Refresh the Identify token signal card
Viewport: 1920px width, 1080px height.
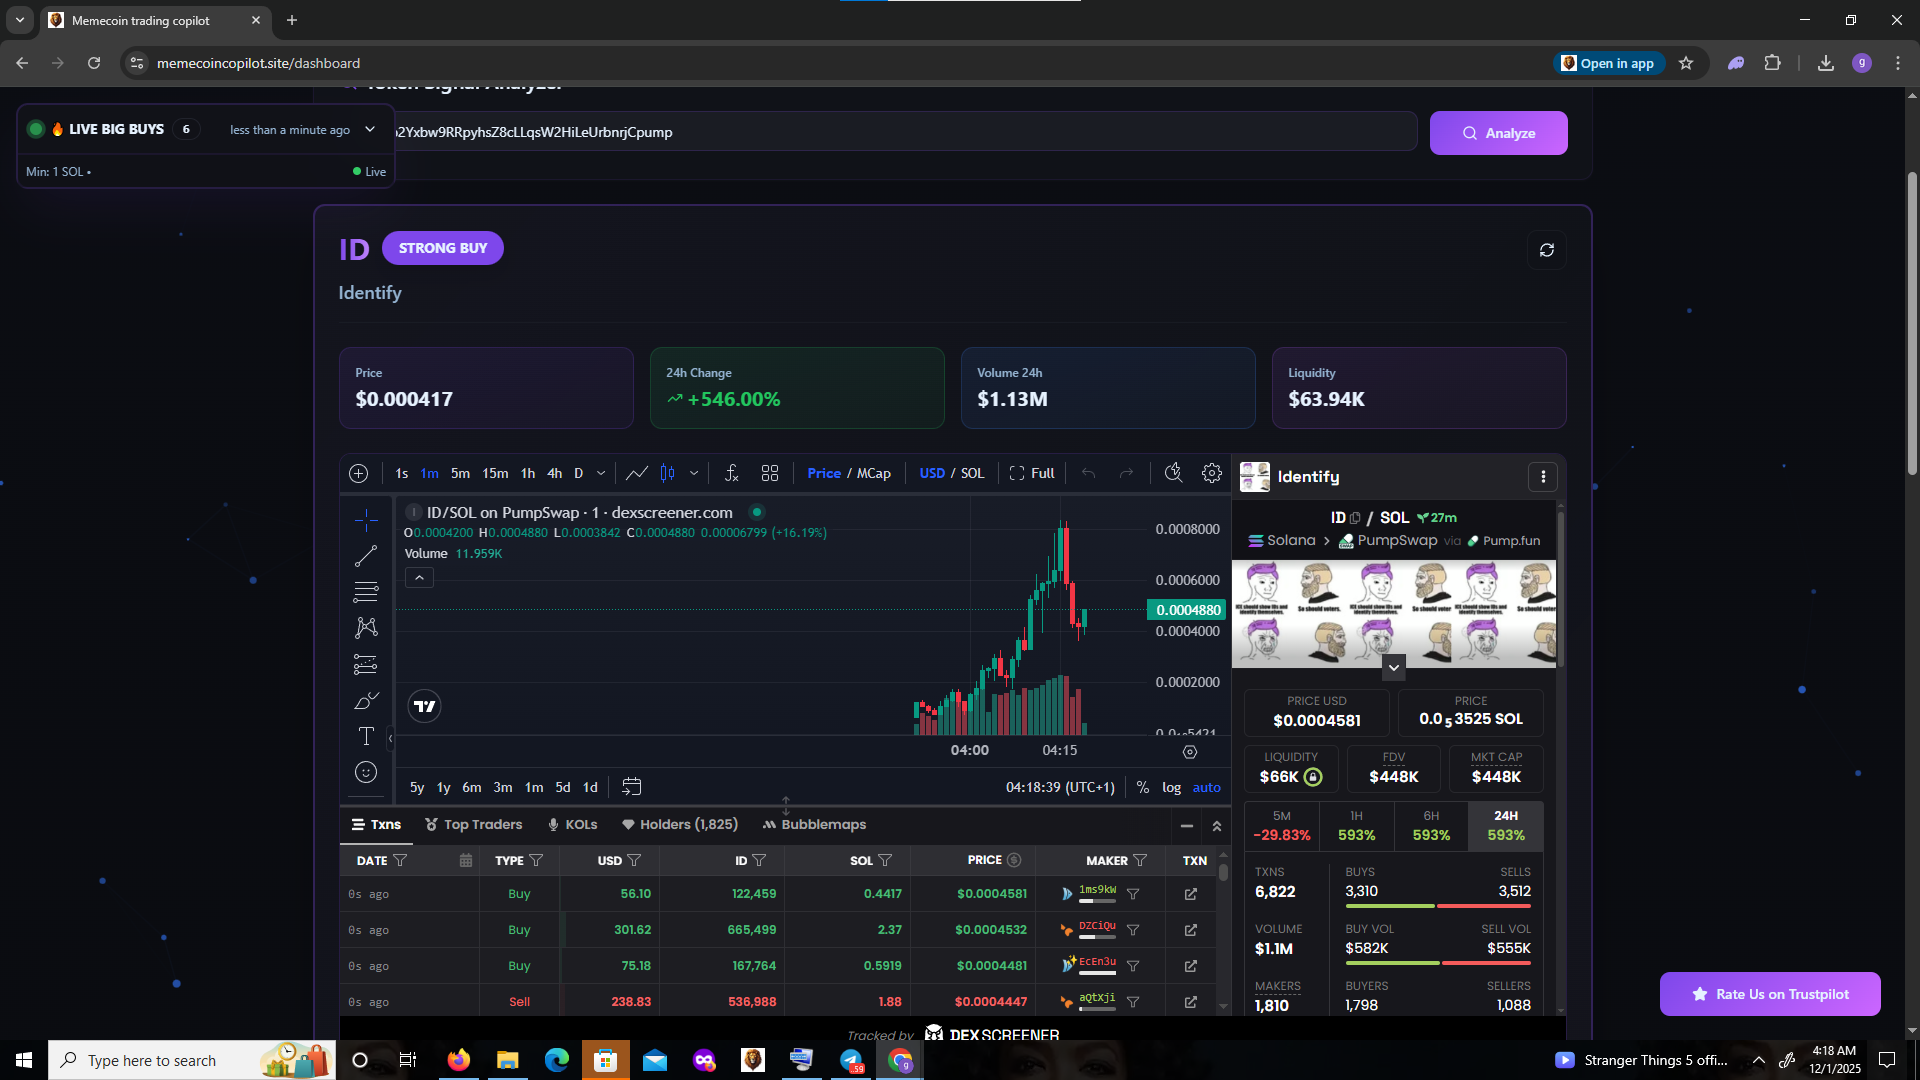click(1547, 249)
